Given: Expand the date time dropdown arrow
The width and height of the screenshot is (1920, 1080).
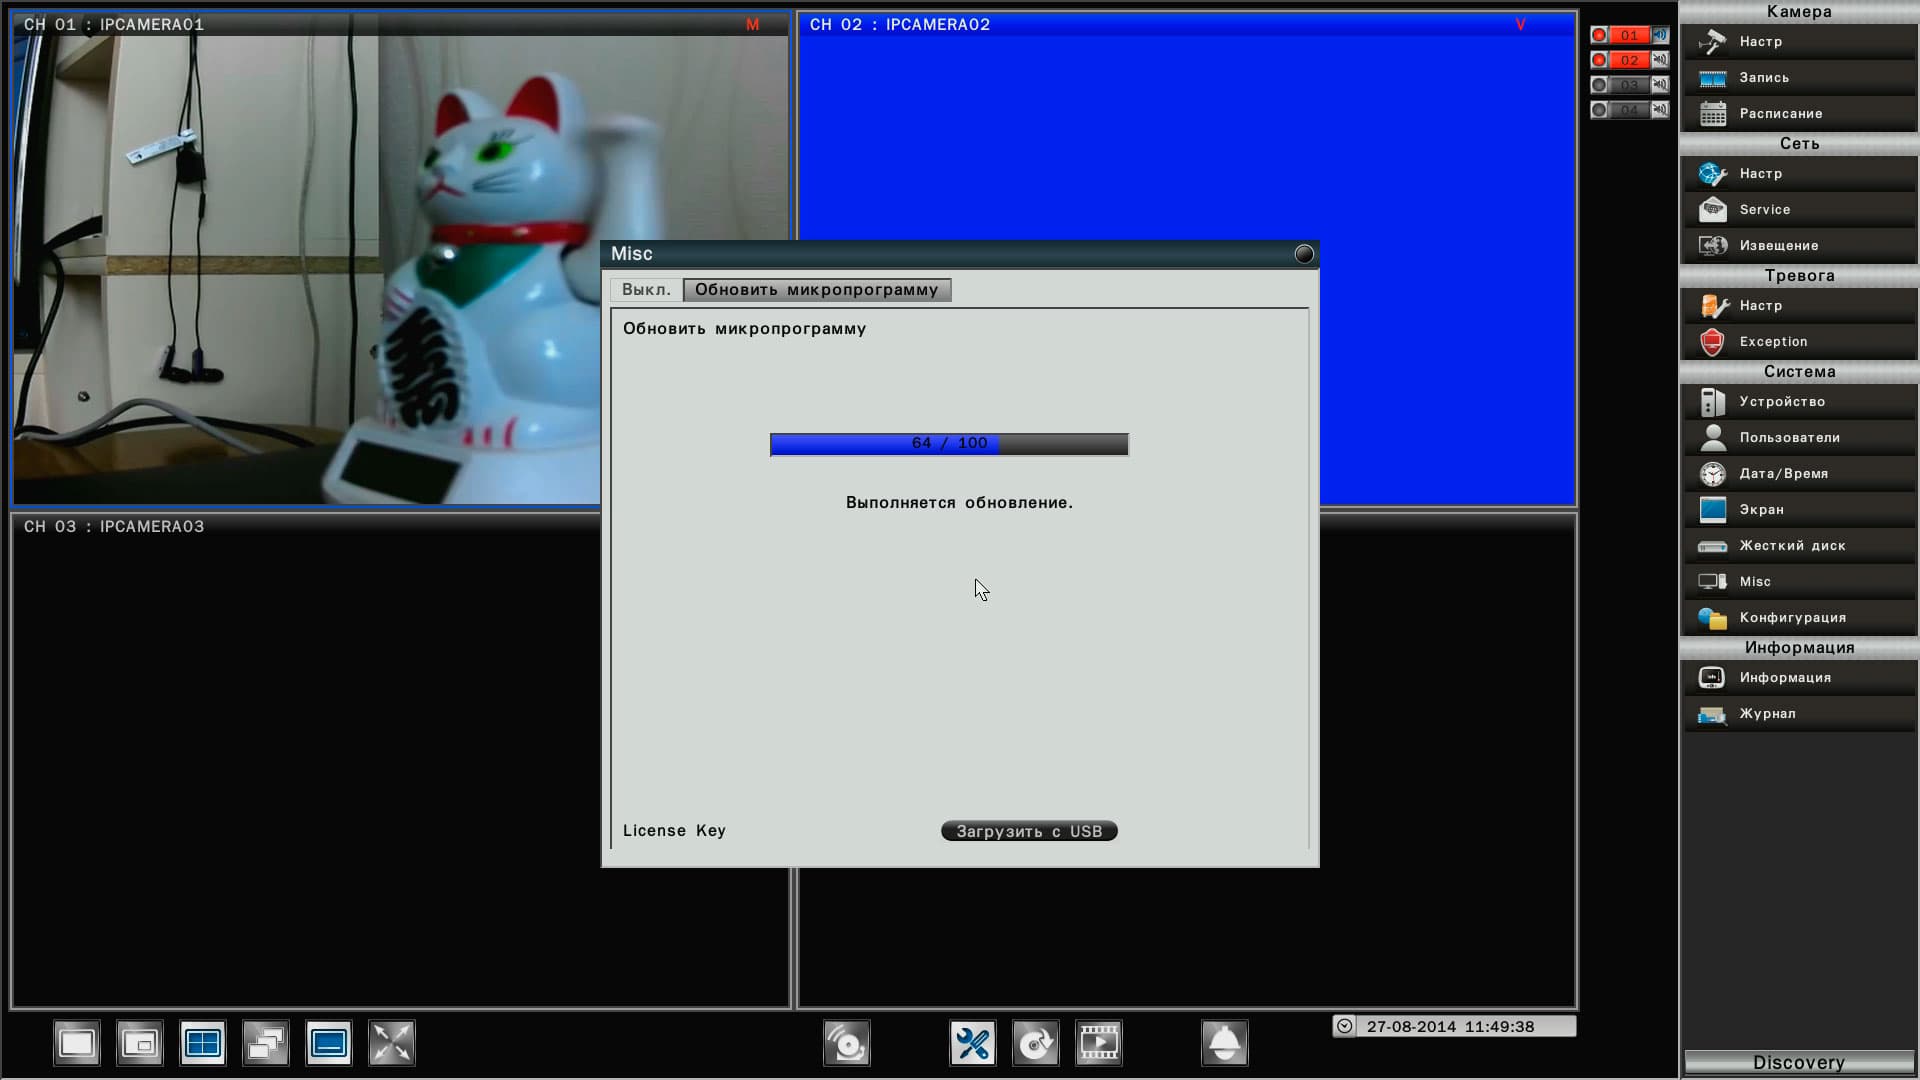Looking at the screenshot, I should 1345,1026.
